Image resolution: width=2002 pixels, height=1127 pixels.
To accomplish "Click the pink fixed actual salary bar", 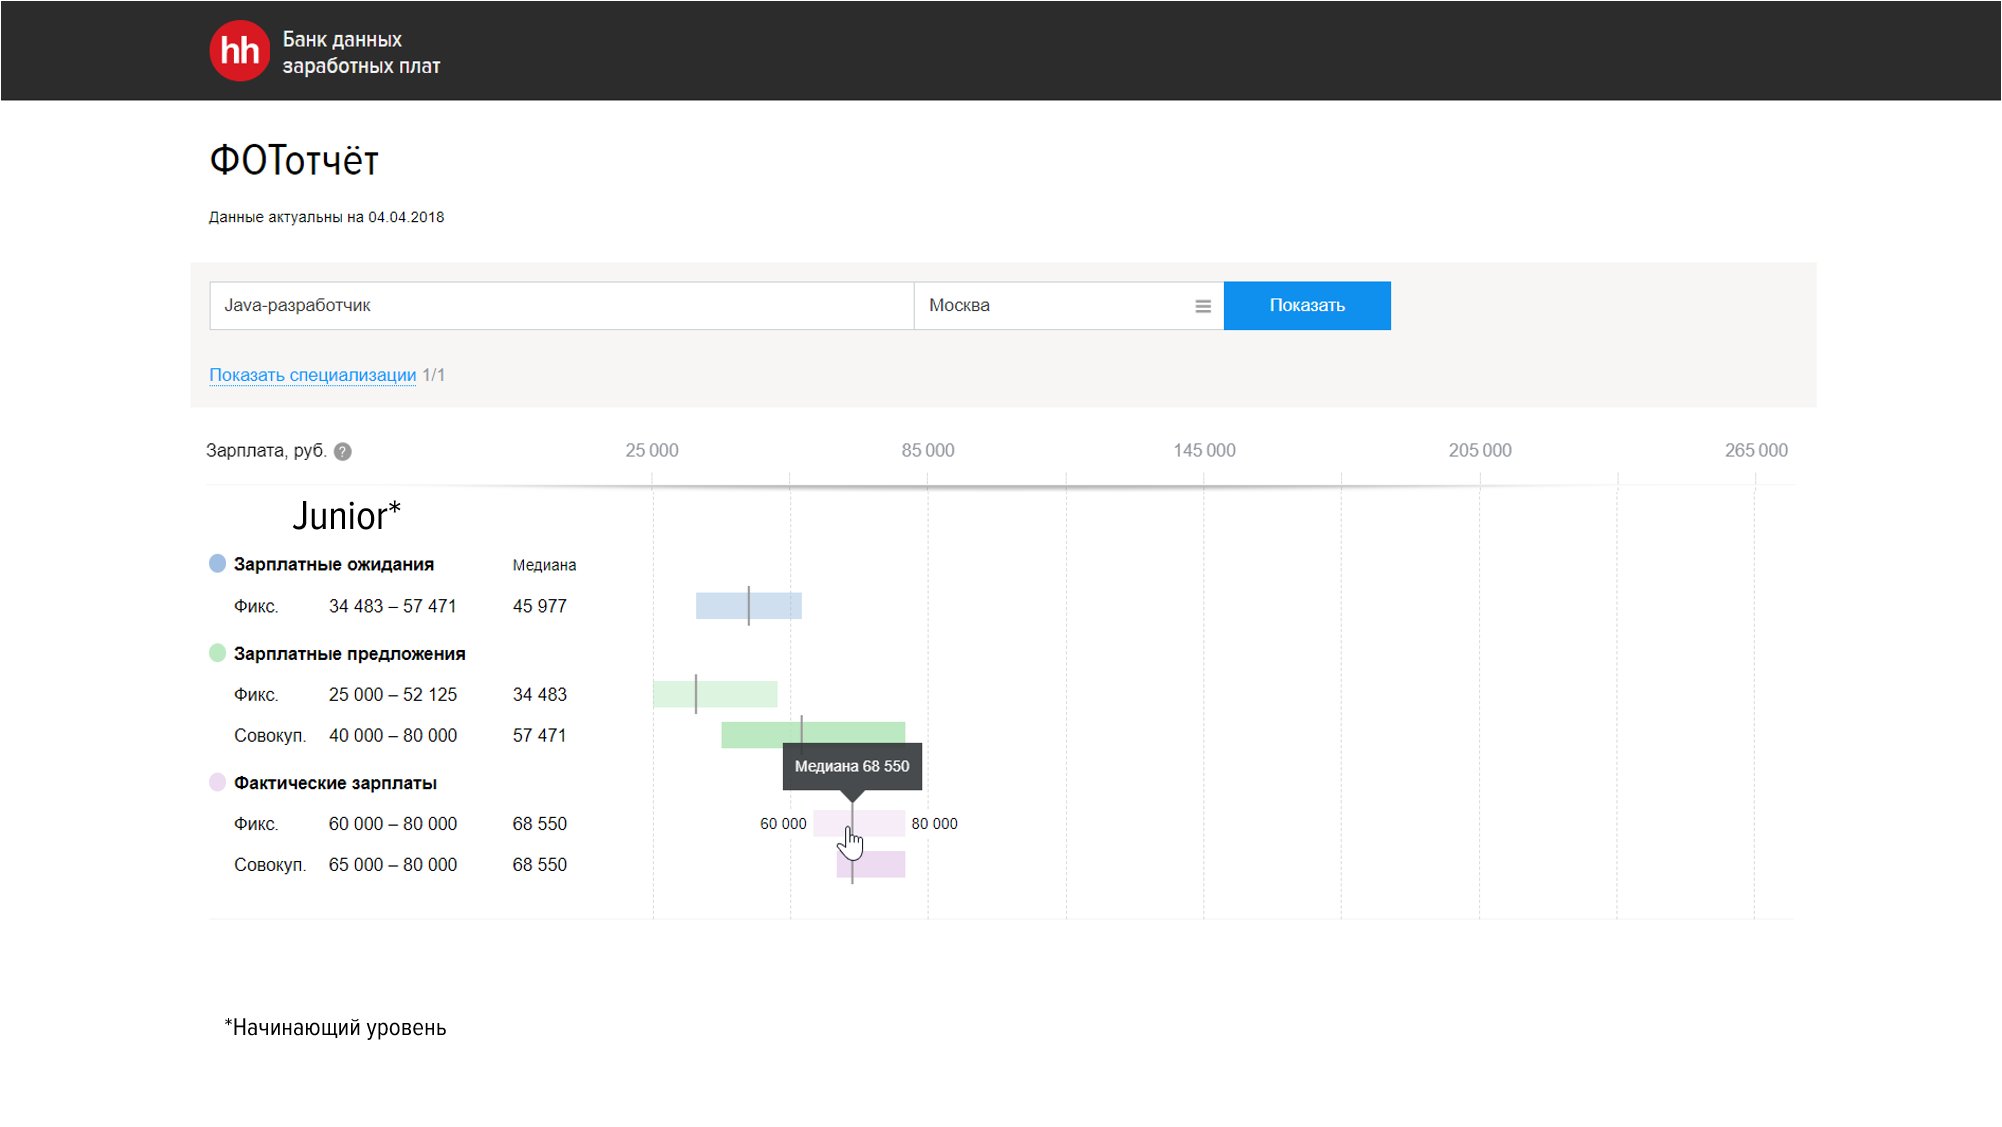I will 880,823.
